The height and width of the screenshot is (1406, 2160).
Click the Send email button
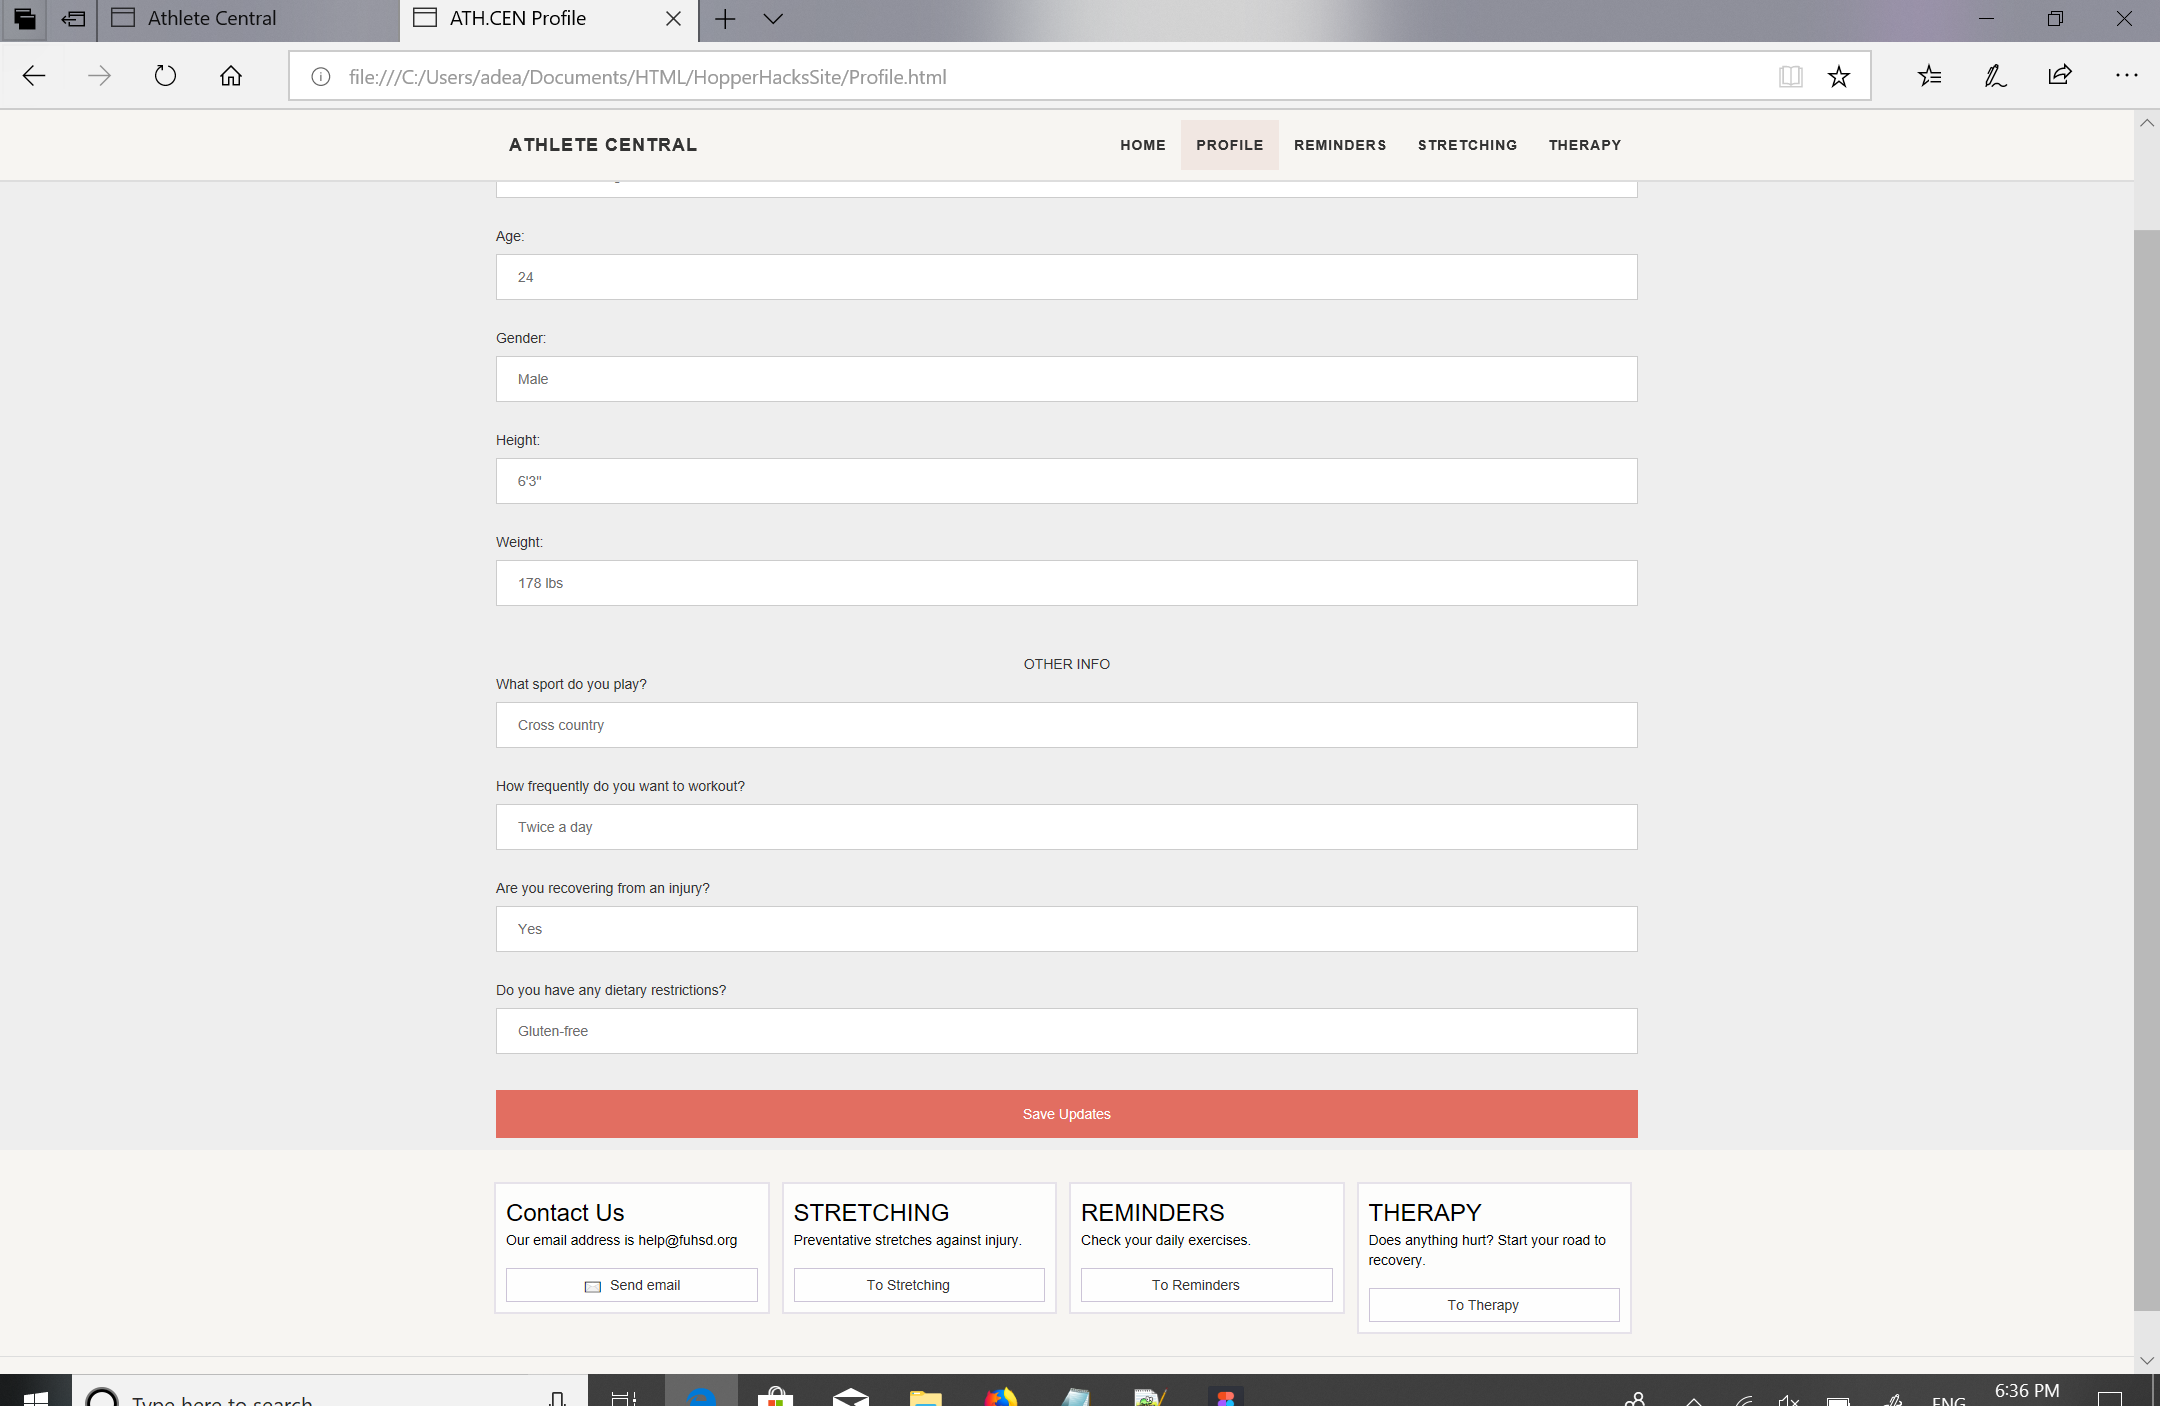[632, 1285]
